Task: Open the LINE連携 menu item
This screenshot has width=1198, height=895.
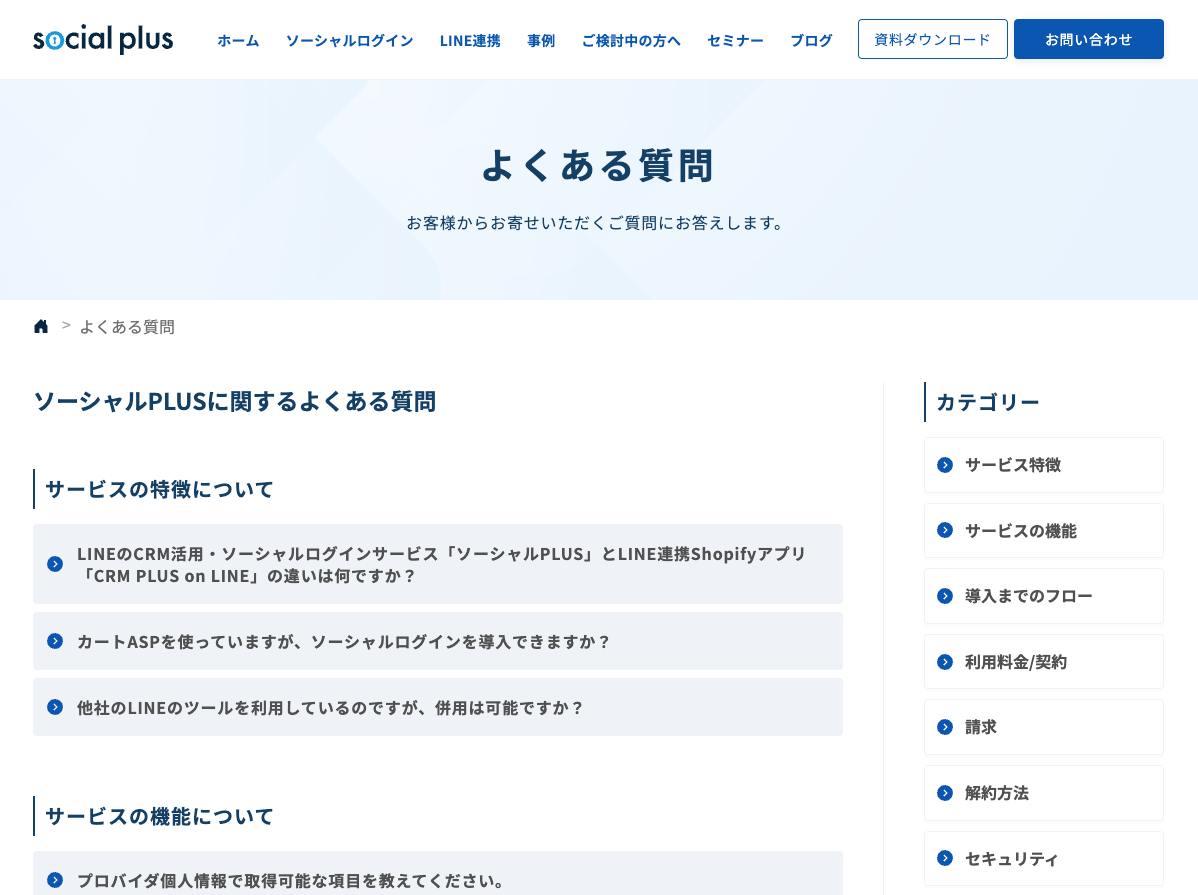Action: (470, 41)
